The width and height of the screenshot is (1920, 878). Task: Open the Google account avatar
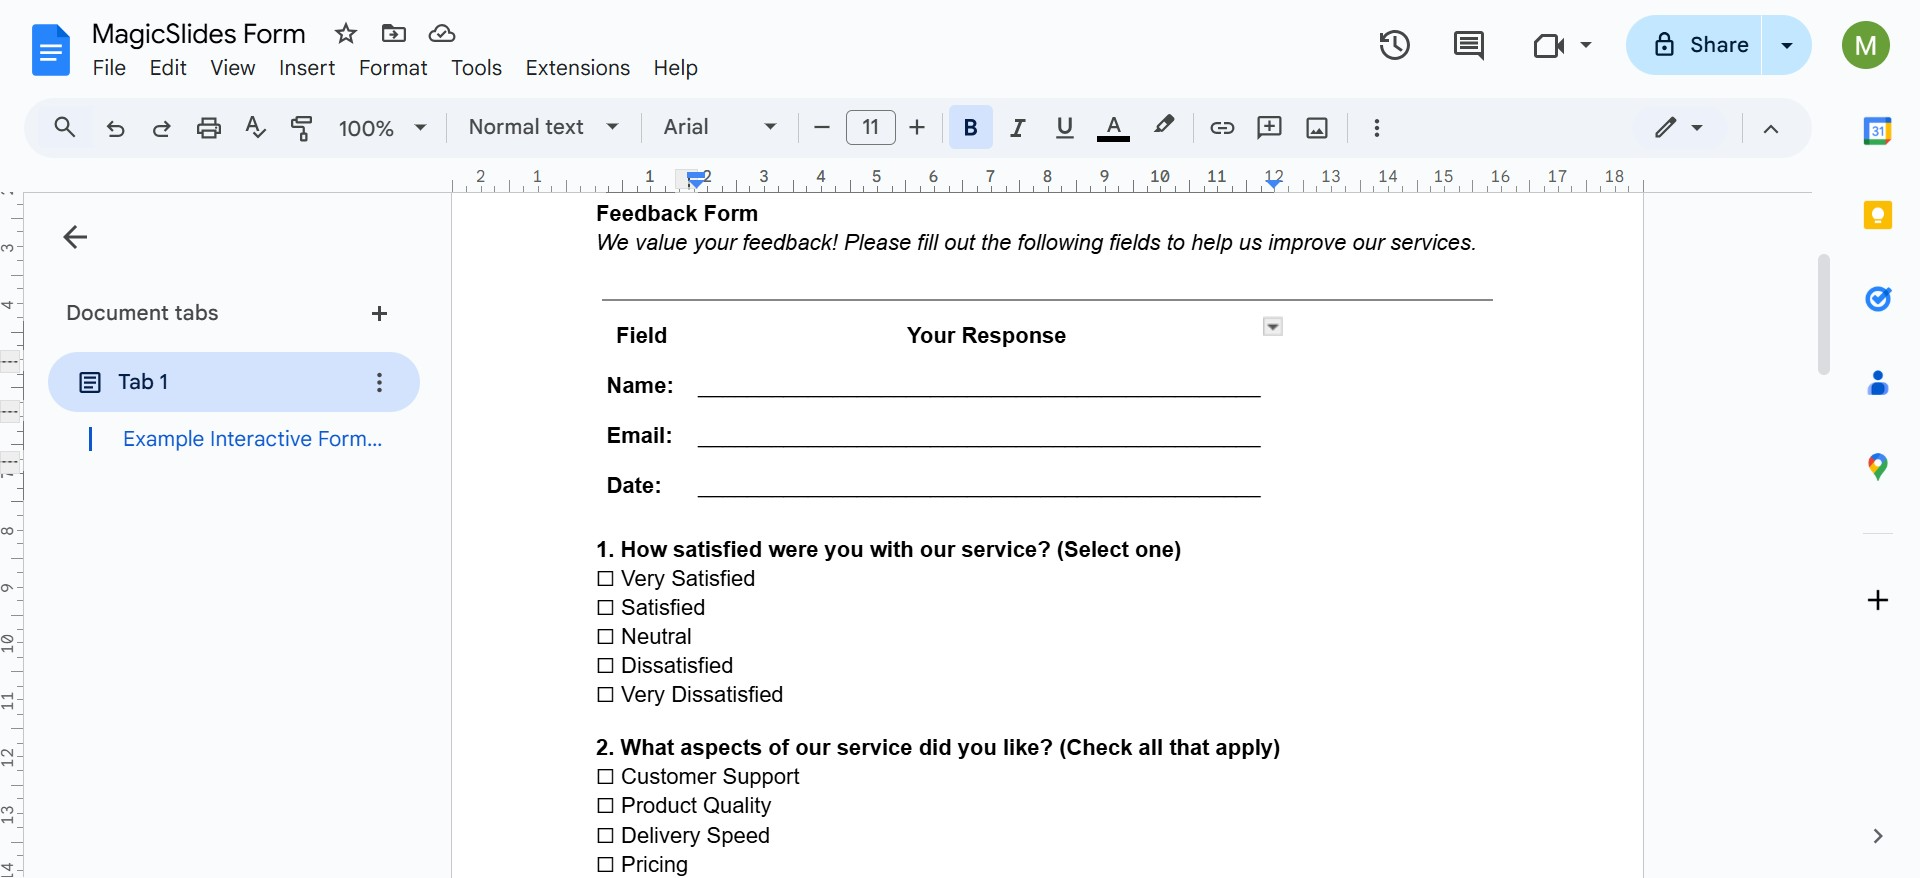pyautogui.click(x=1865, y=45)
